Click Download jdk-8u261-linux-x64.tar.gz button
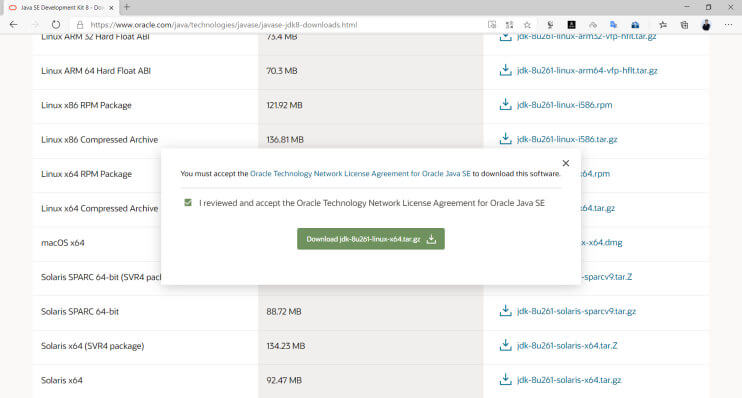Screen dimensions: 742x398 point(371,239)
